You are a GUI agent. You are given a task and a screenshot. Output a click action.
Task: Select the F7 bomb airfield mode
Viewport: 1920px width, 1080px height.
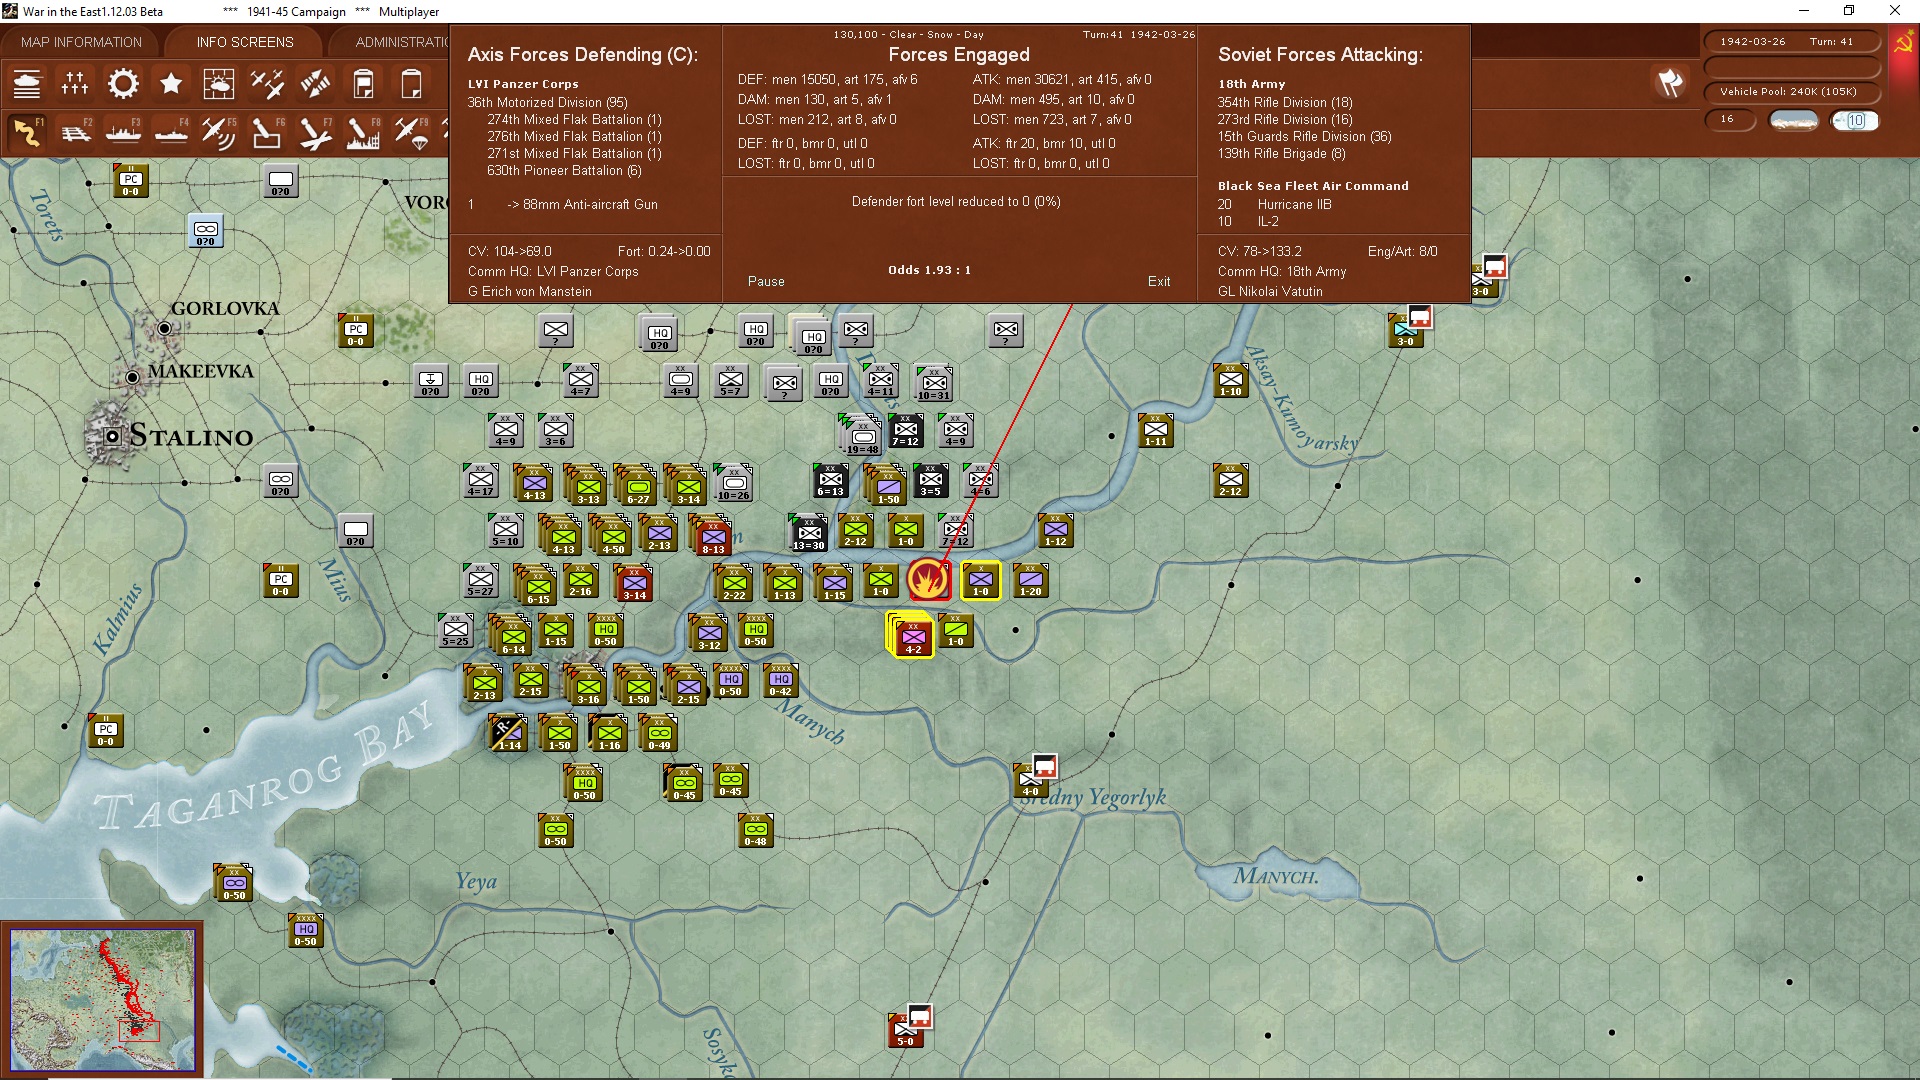(x=315, y=132)
